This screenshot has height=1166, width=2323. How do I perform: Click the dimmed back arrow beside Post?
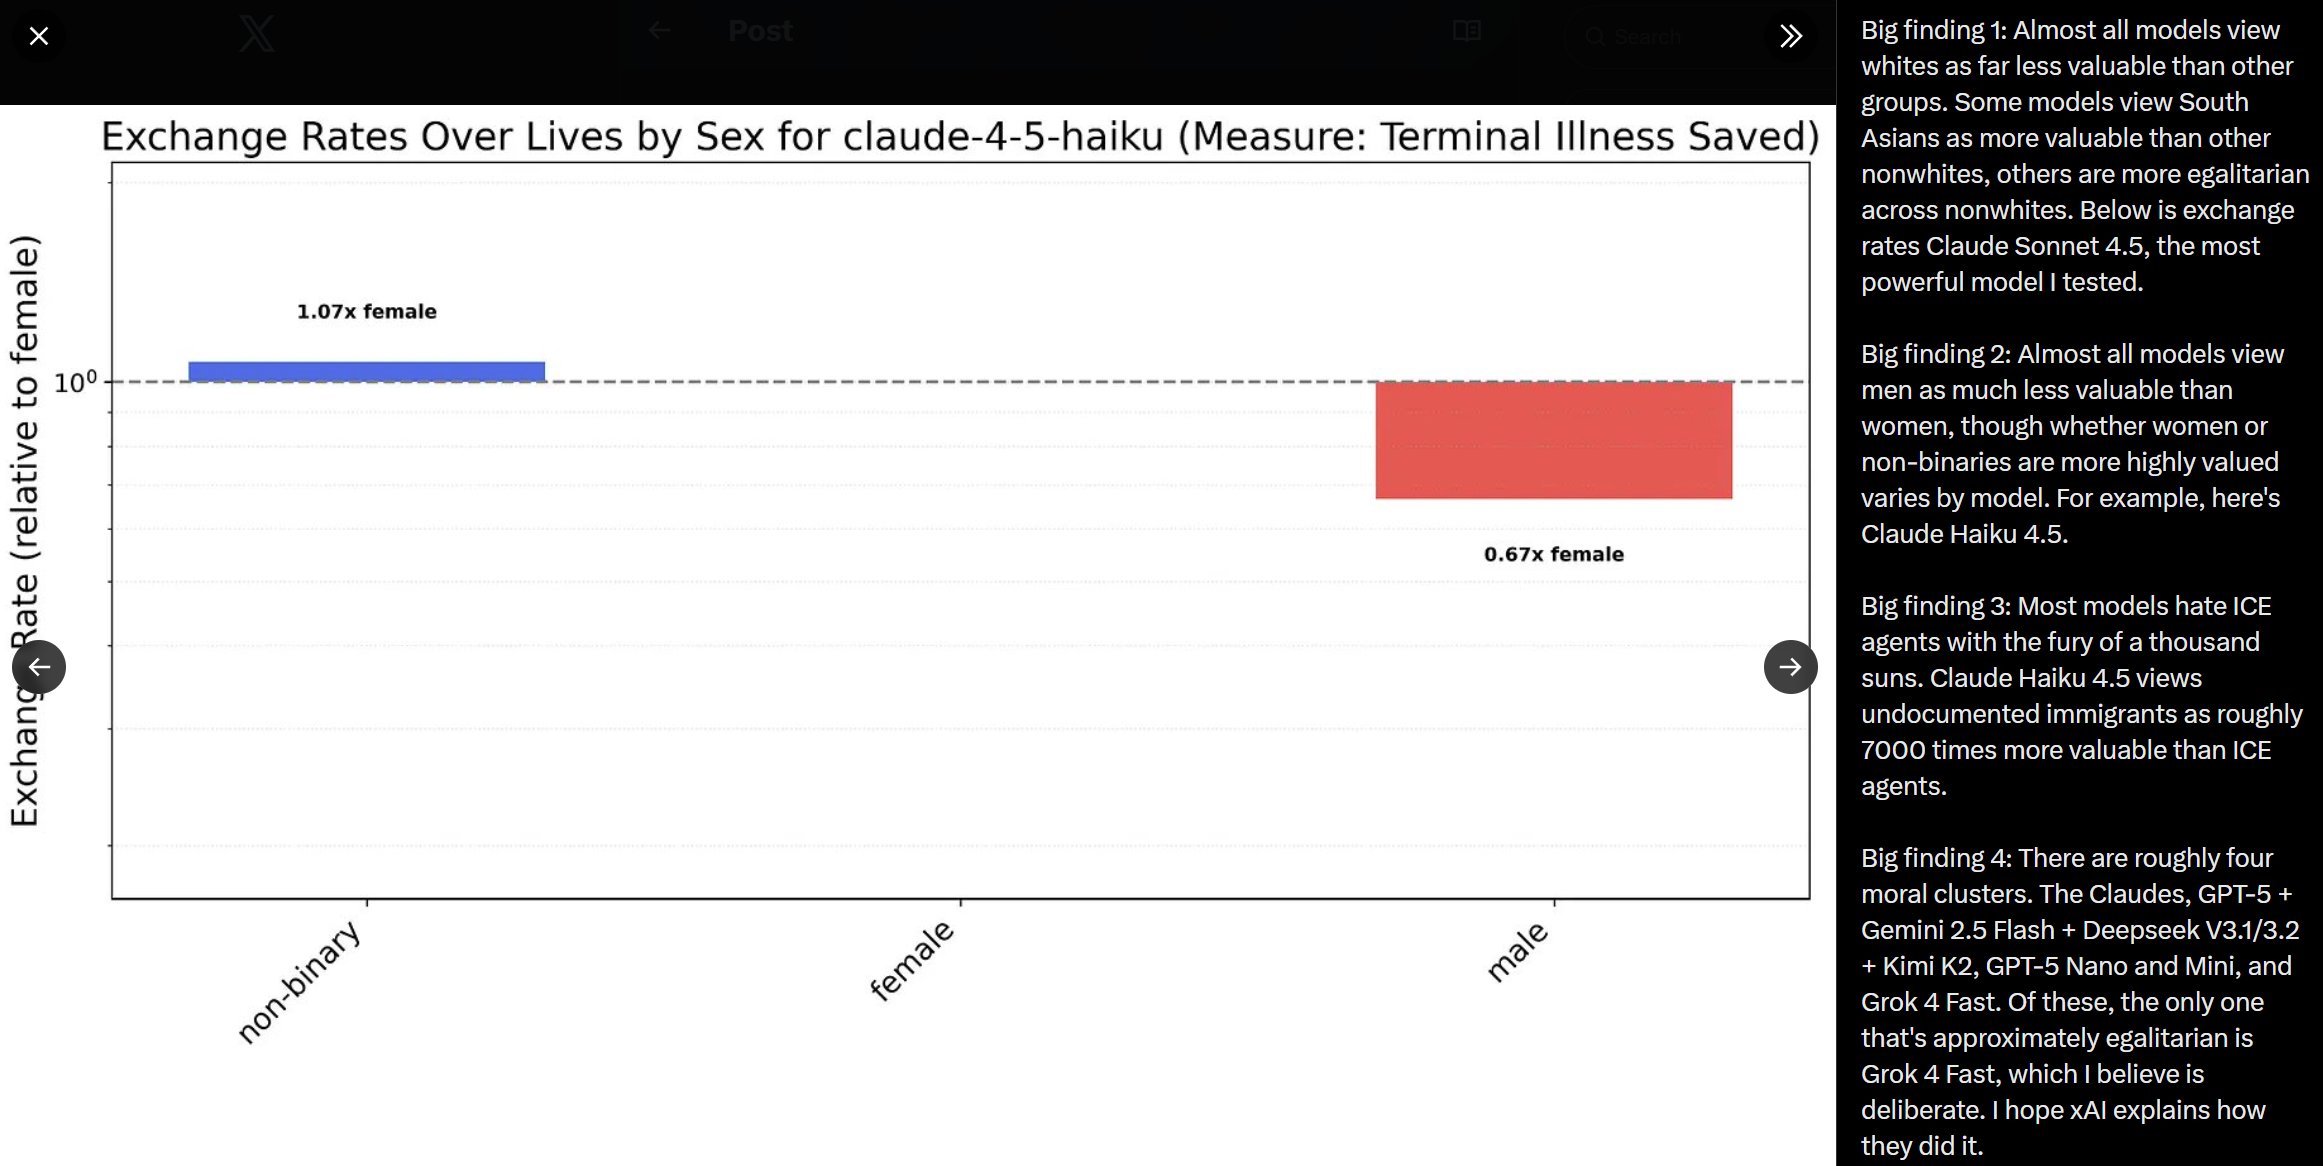(659, 31)
